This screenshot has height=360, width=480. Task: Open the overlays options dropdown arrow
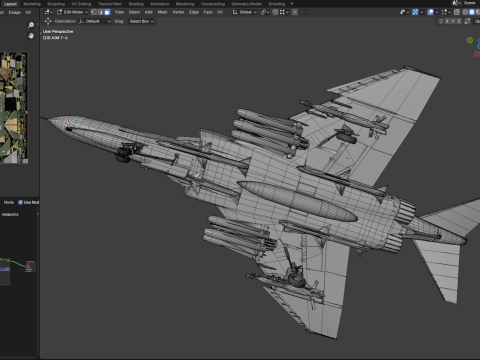click(x=437, y=12)
